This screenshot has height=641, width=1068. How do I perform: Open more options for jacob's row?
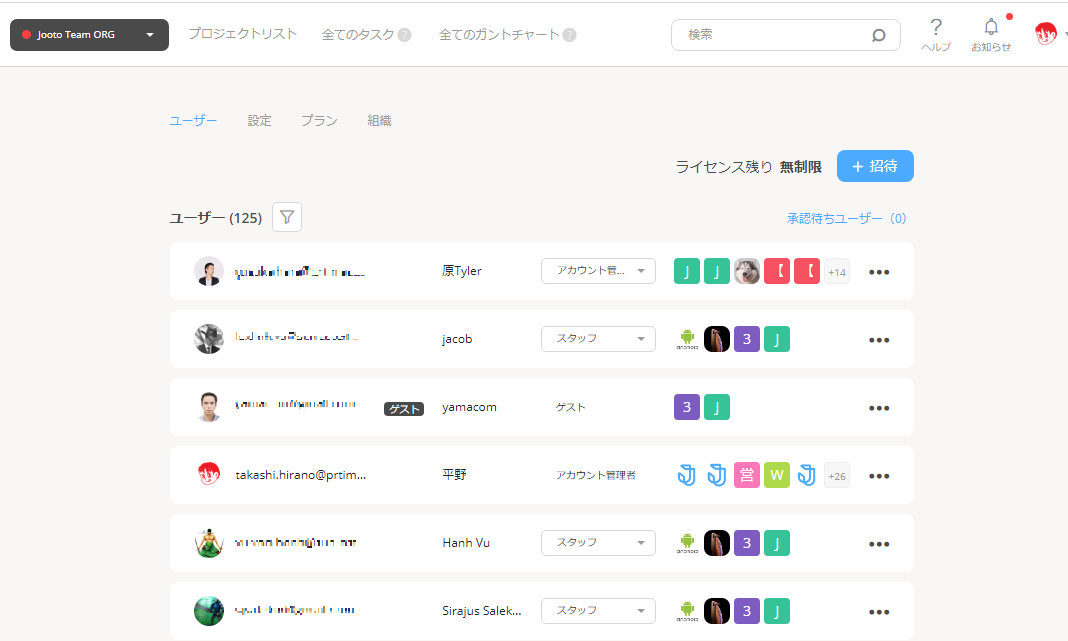[879, 340]
